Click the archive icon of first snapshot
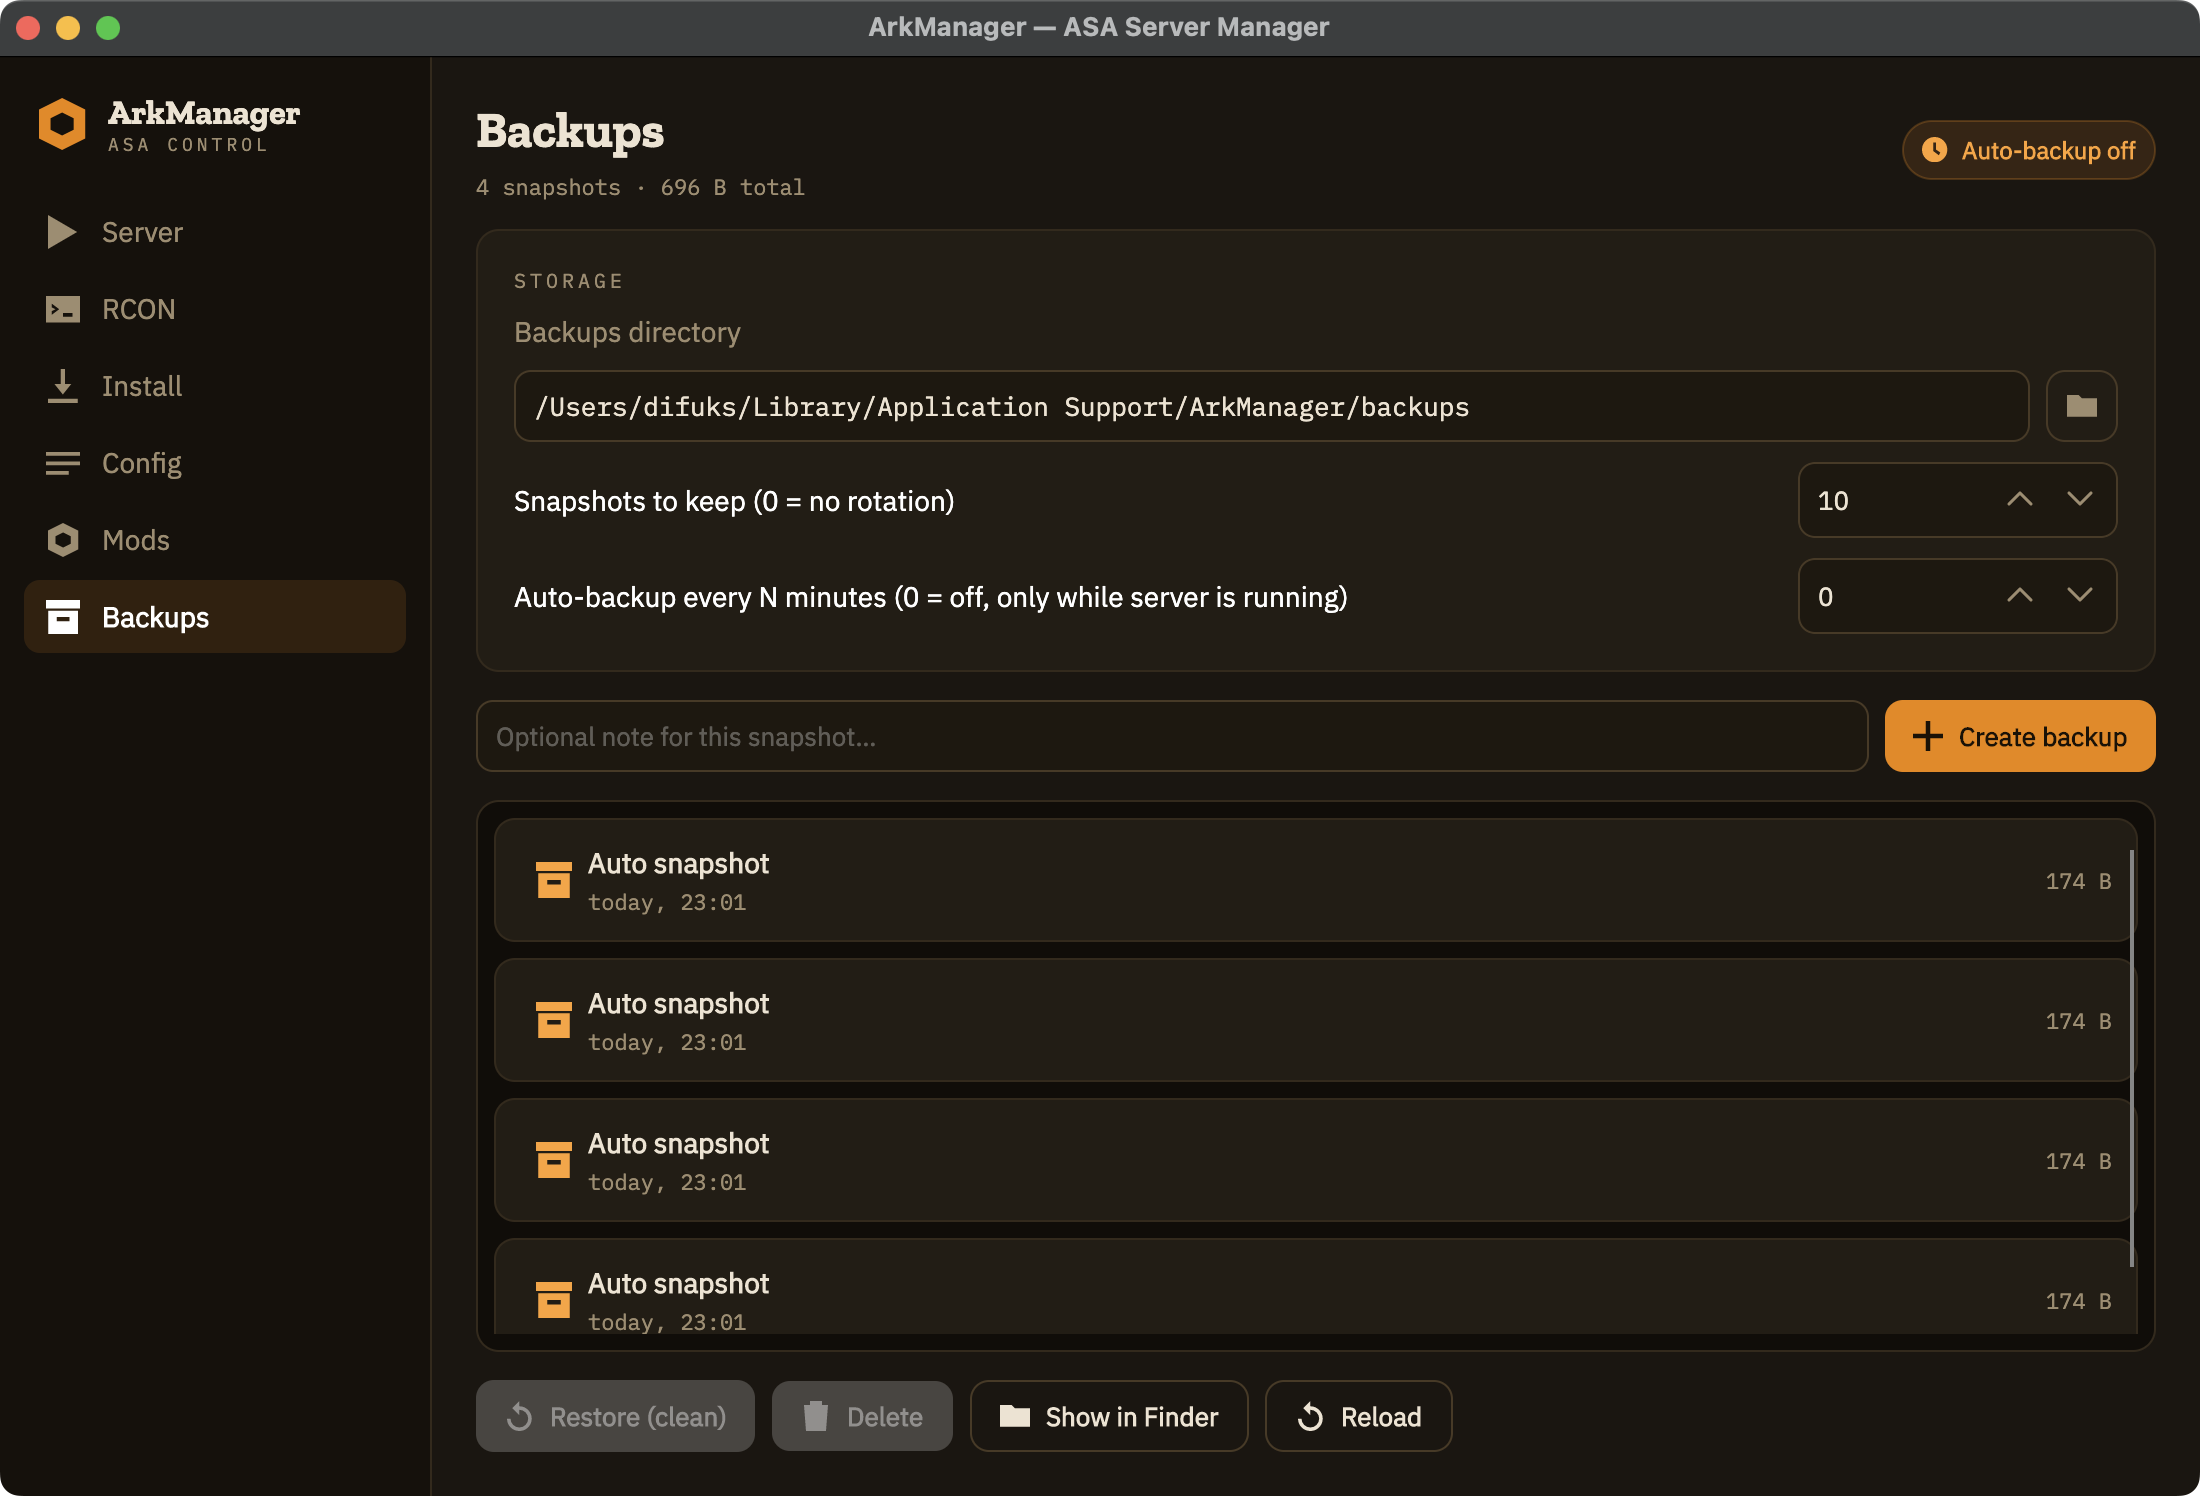Viewport: 2200px width, 1496px height. point(553,880)
